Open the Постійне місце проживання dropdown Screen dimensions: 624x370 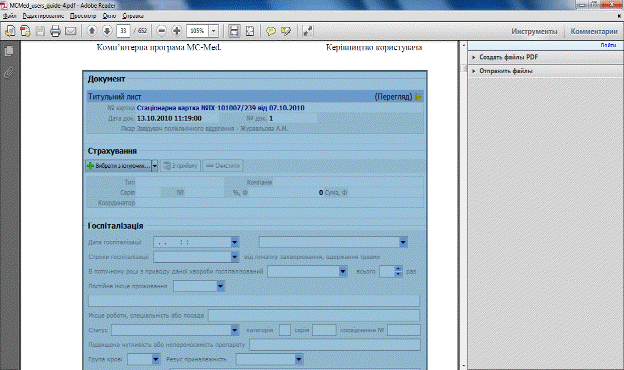tap(220, 286)
